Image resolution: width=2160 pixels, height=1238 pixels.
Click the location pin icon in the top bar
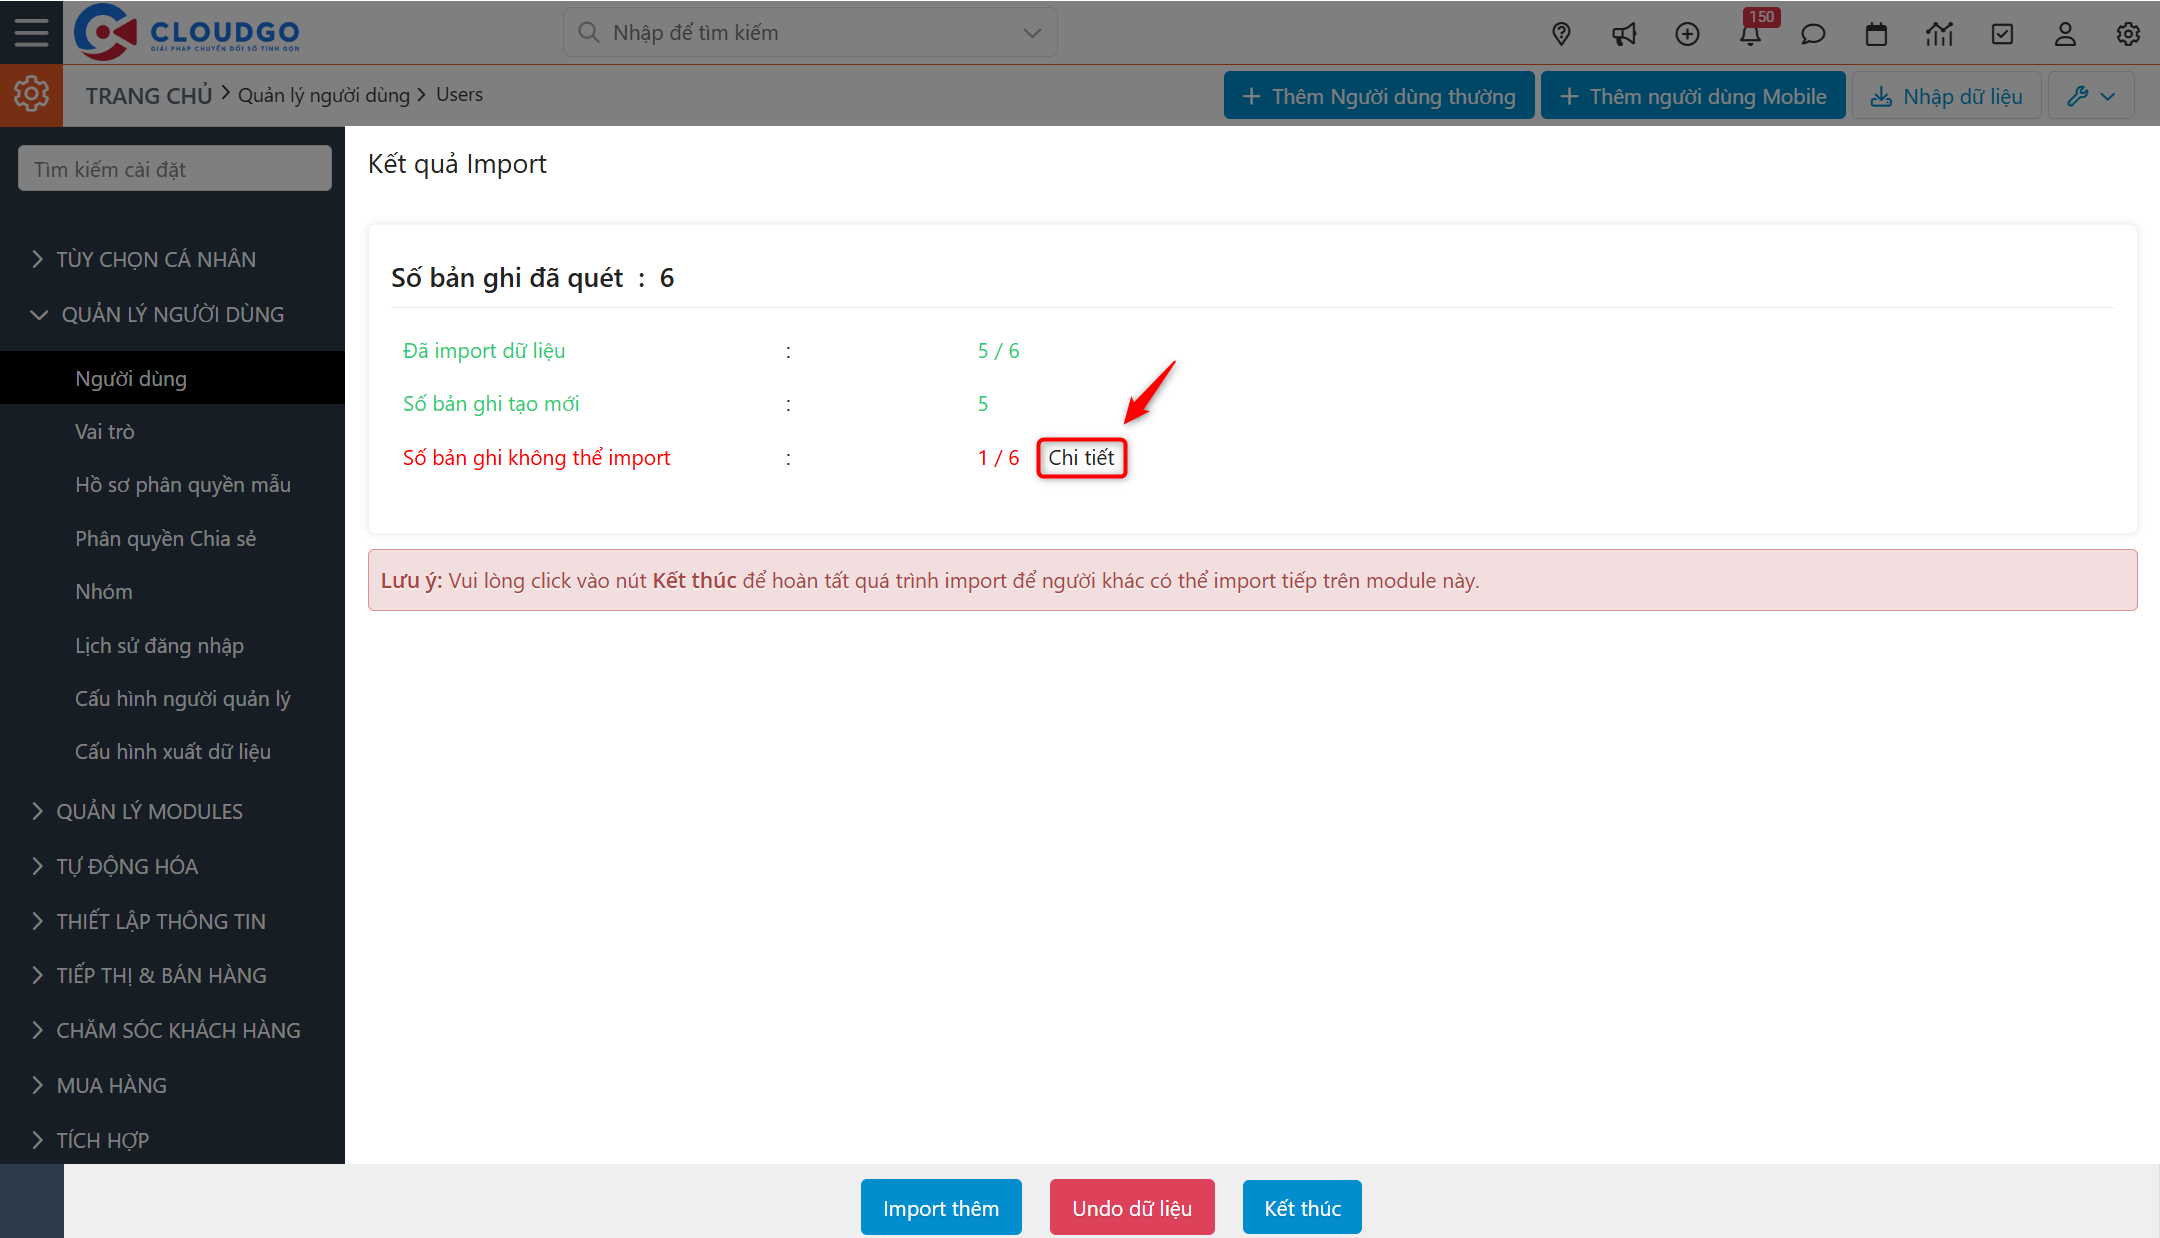pos(1560,34)
